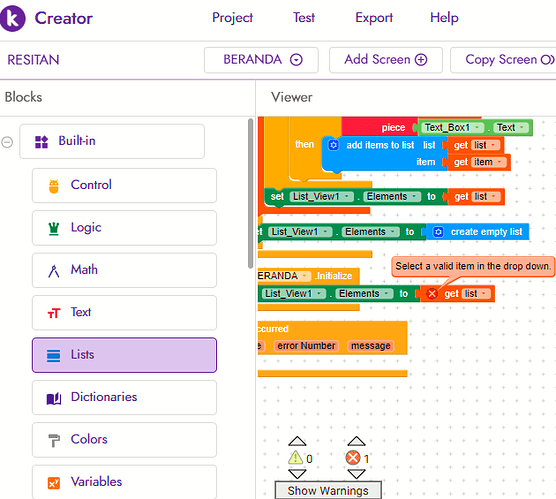Open the Elements property dropdown in set block
Screen dimensions: 556x499
tap(391, 196)
